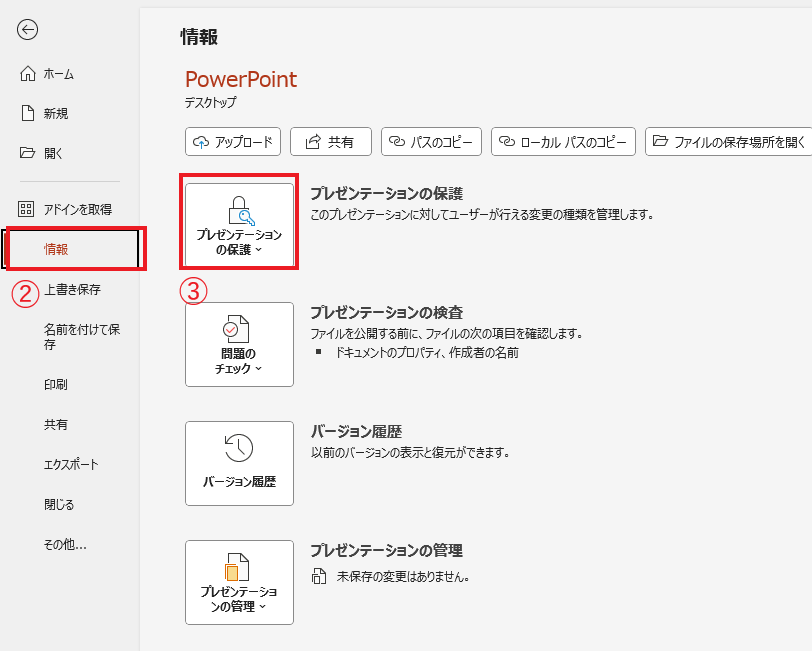Click the プレゼンテーションの保護 heading

(x=386, y=194)
